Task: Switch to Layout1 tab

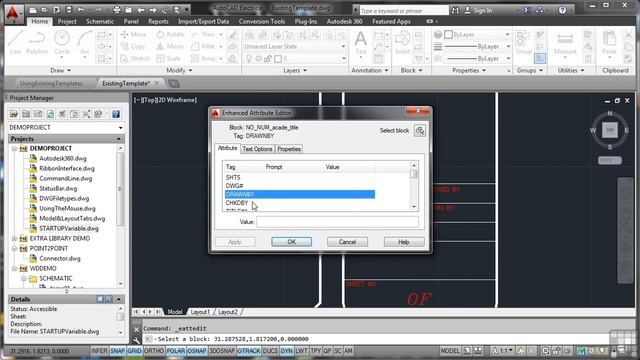Action: [200, 312]
